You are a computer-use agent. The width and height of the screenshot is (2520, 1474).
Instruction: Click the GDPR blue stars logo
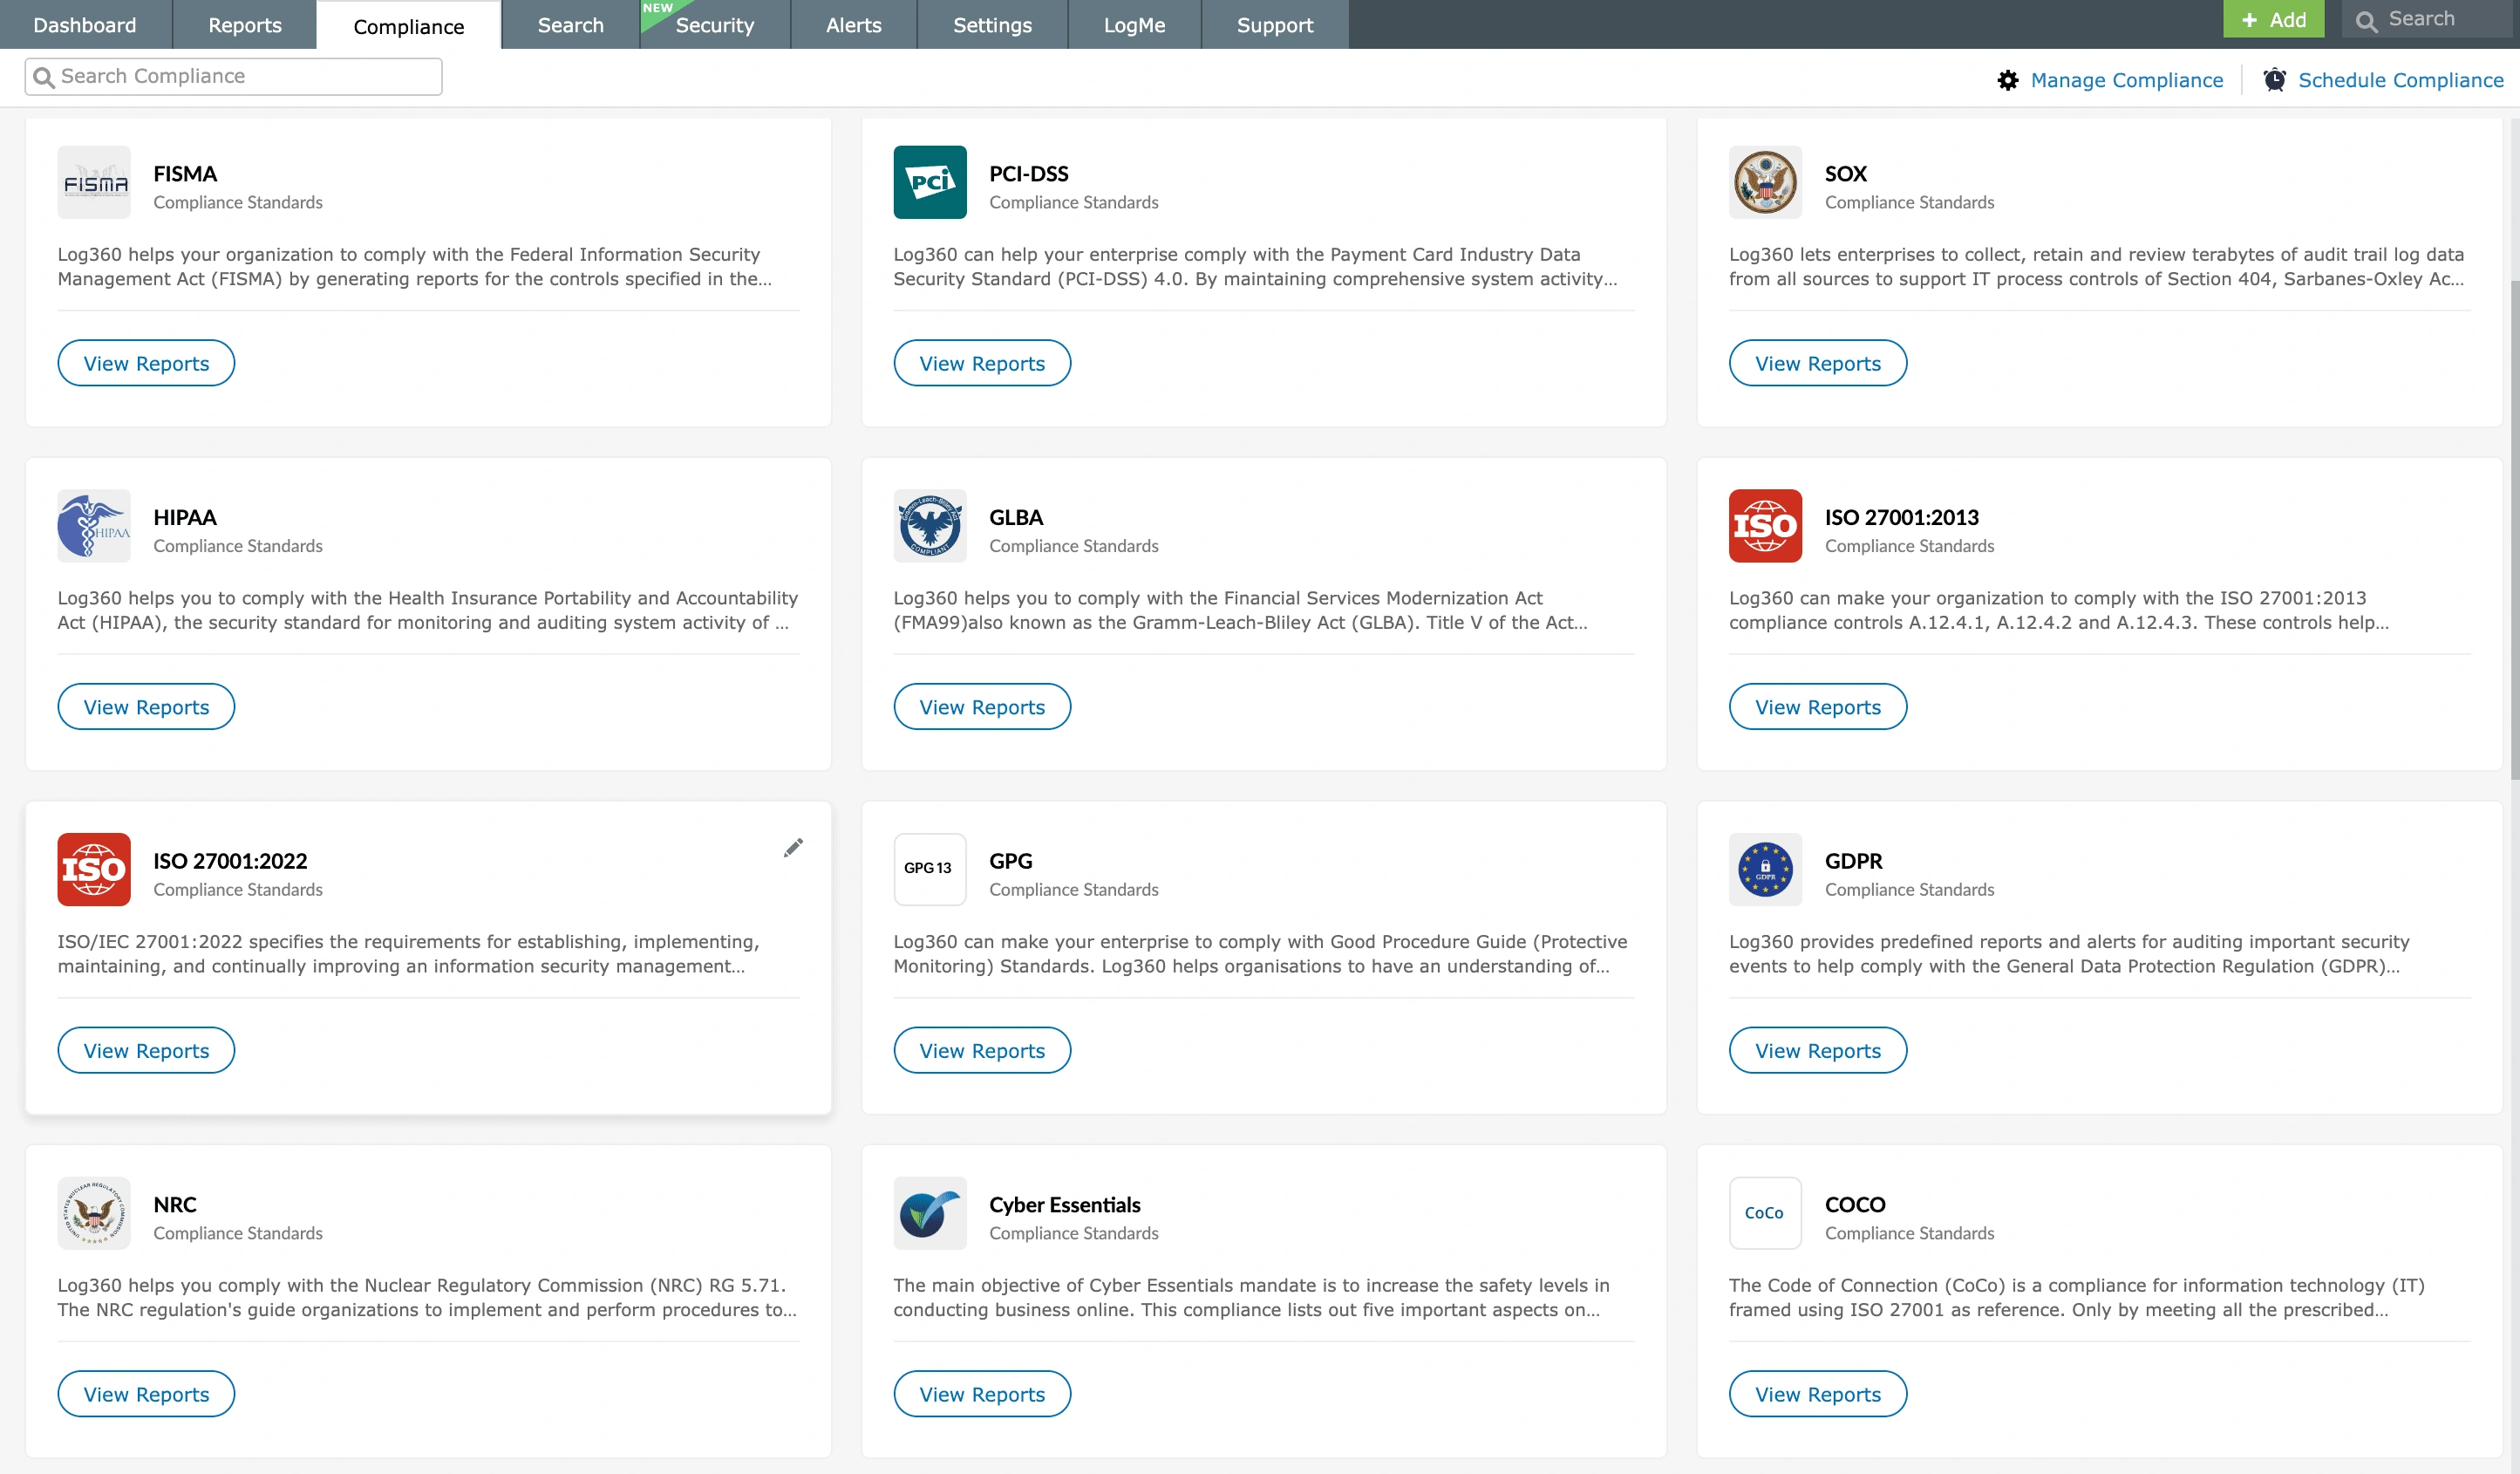[1765, 869]
